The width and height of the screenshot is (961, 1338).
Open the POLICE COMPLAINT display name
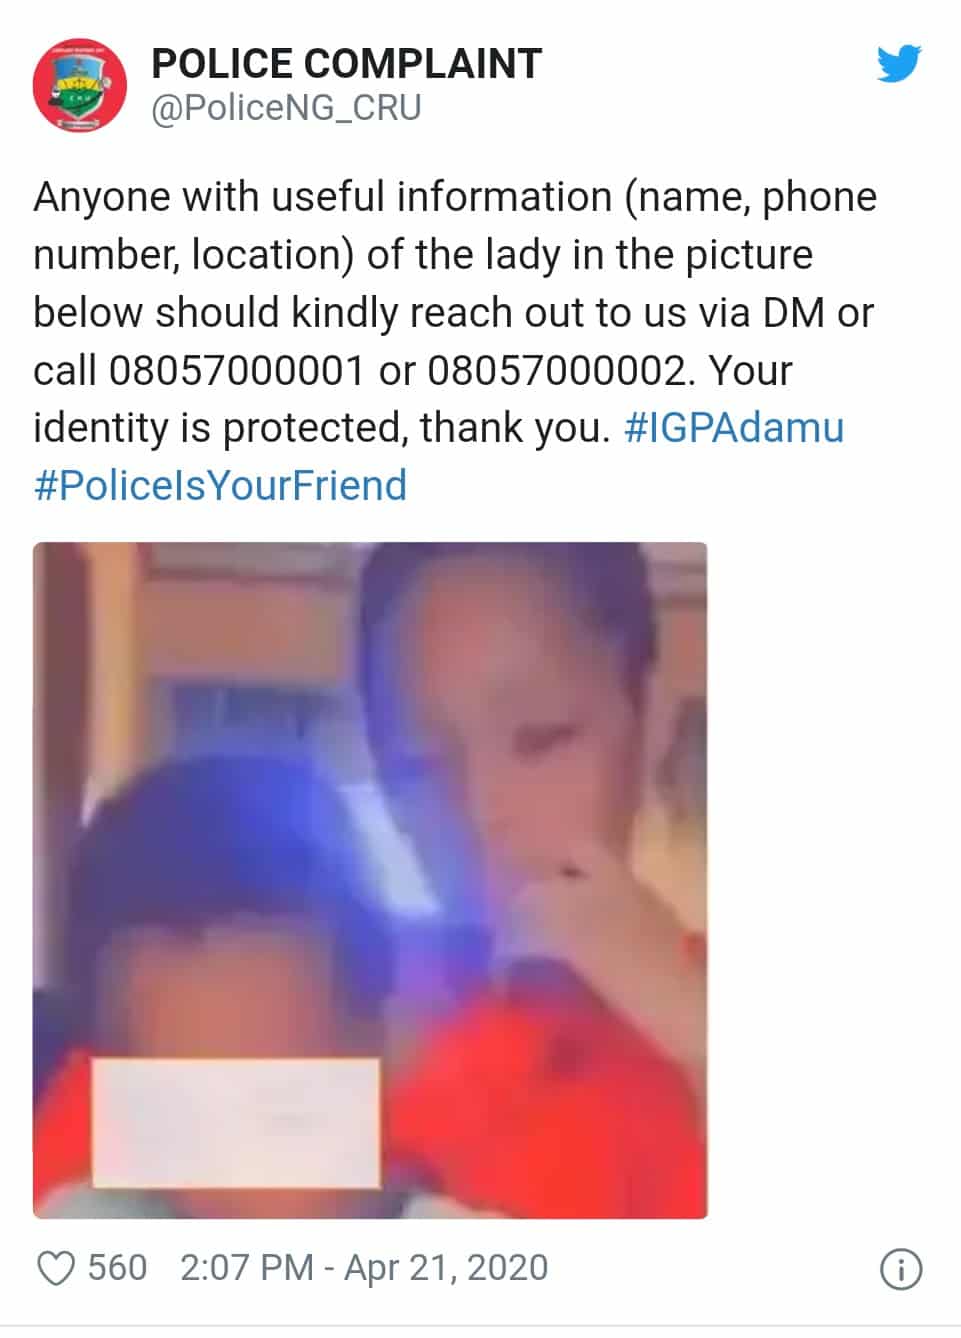tap(346, 64)
